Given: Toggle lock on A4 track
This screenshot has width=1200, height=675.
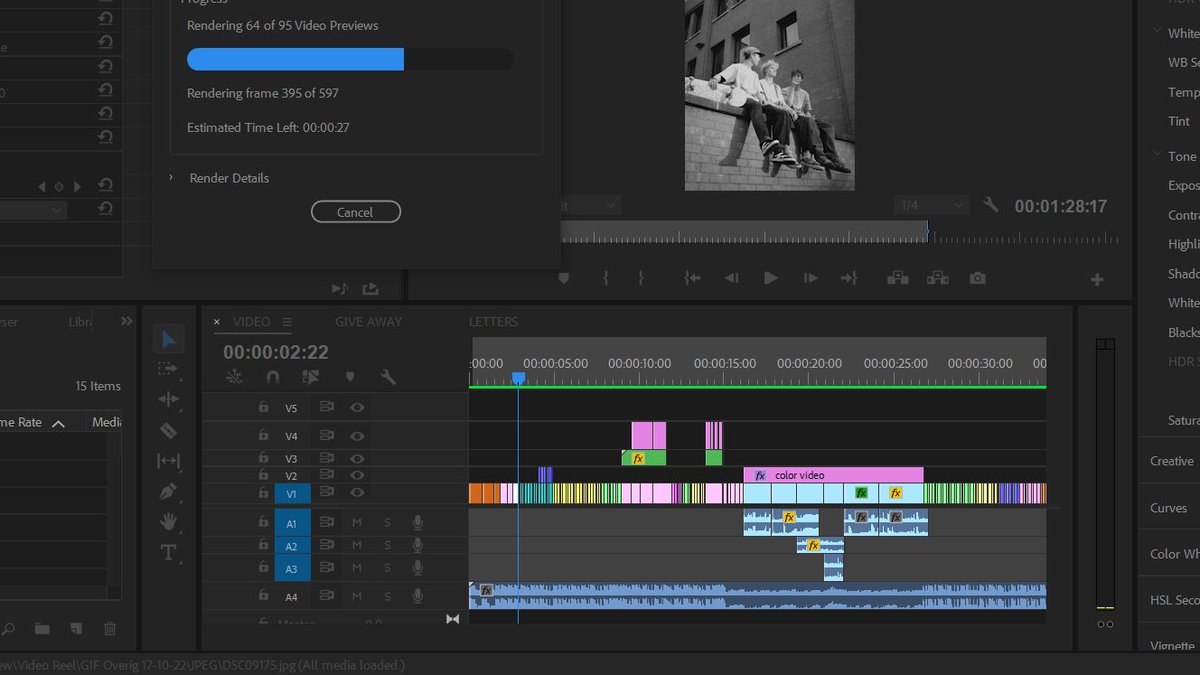Looking at the screenshot, I should point(263,596).
